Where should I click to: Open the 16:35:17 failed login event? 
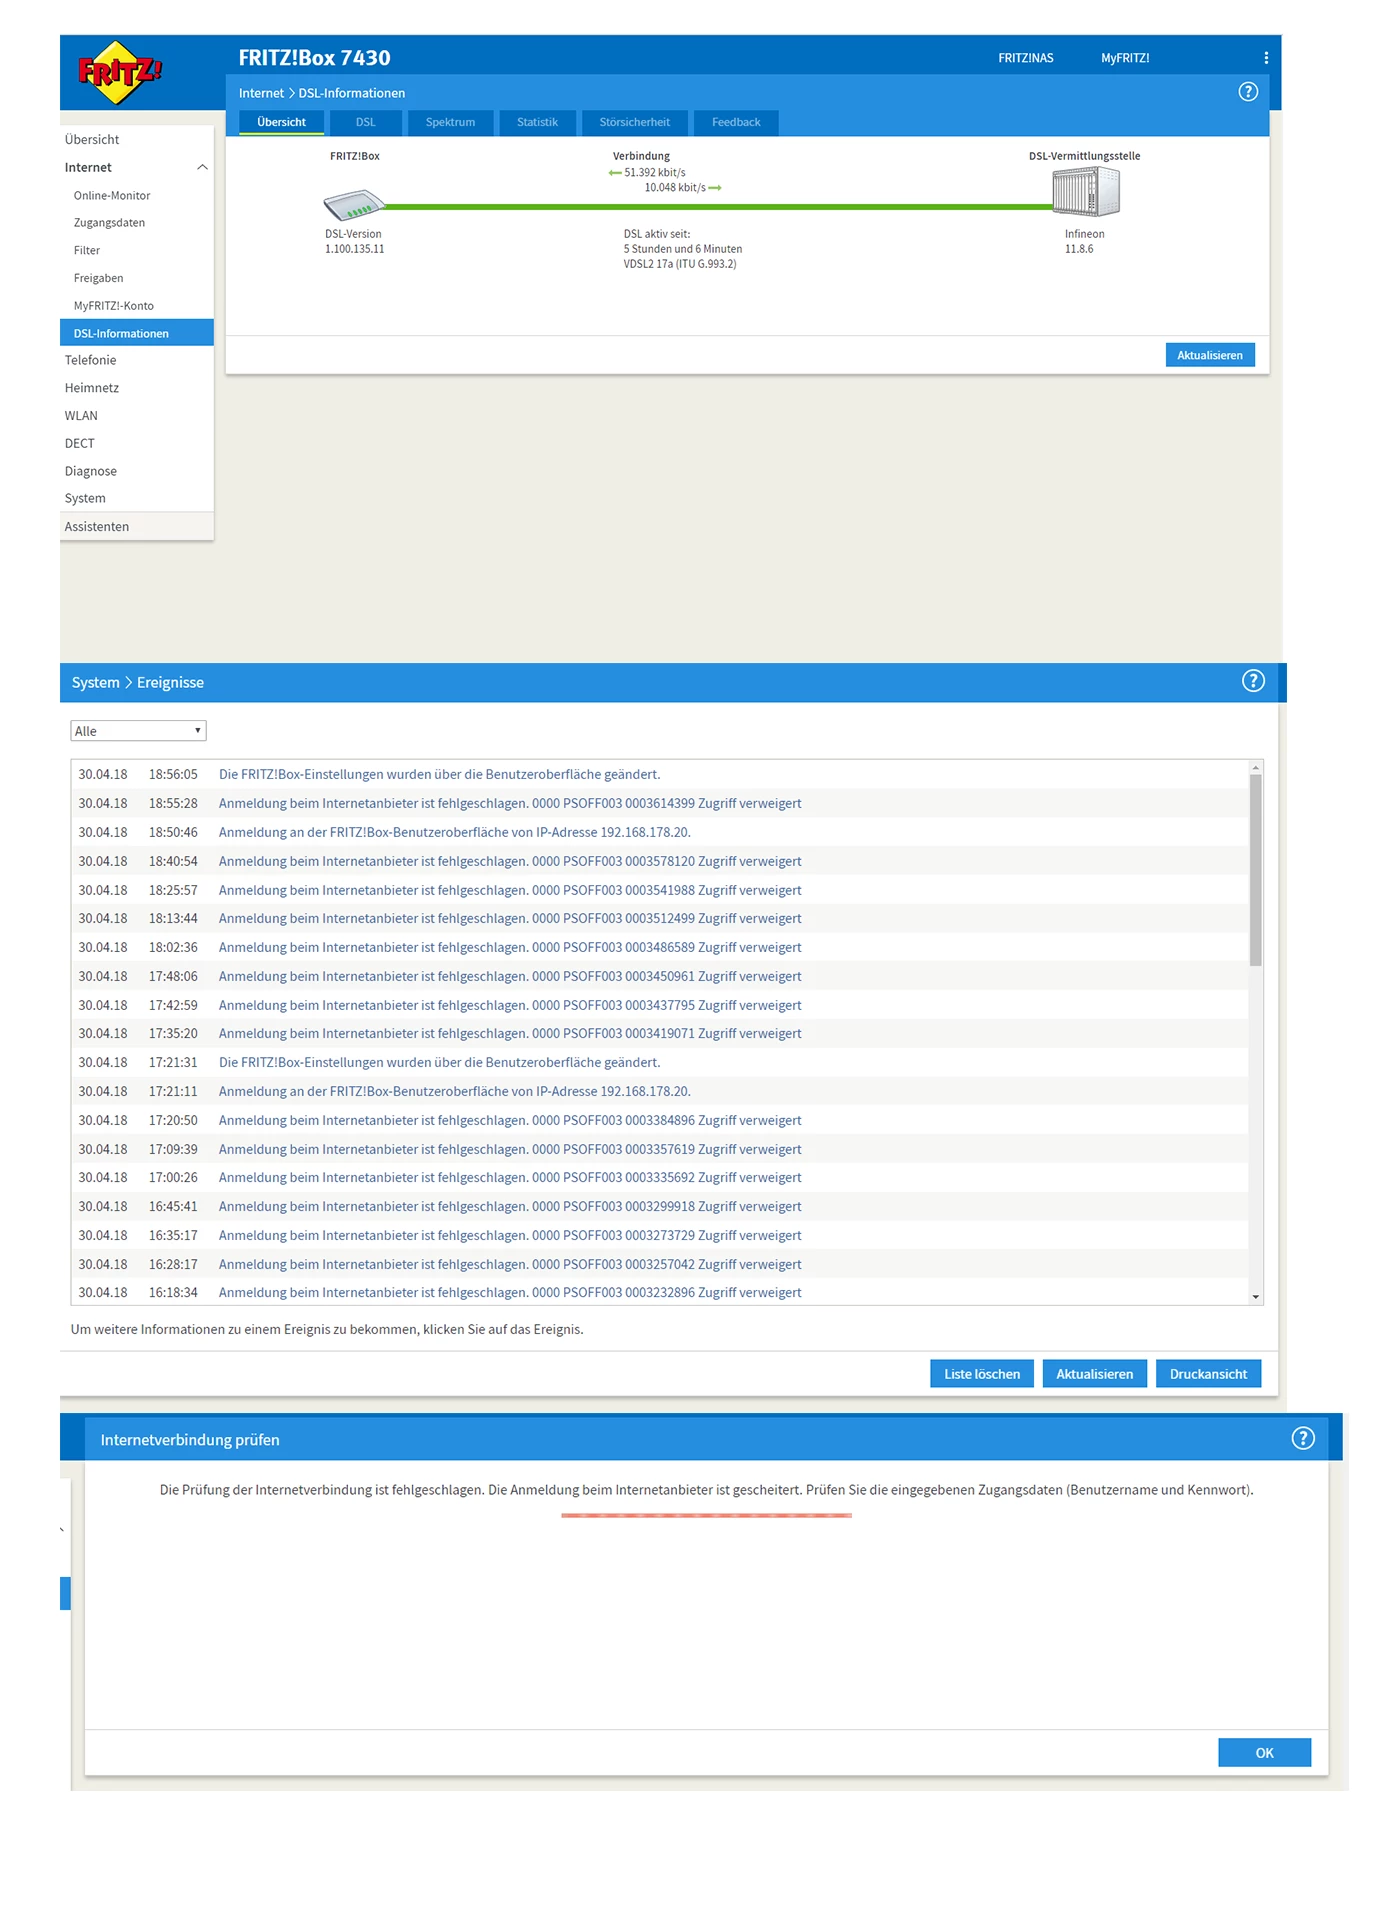660,1235
